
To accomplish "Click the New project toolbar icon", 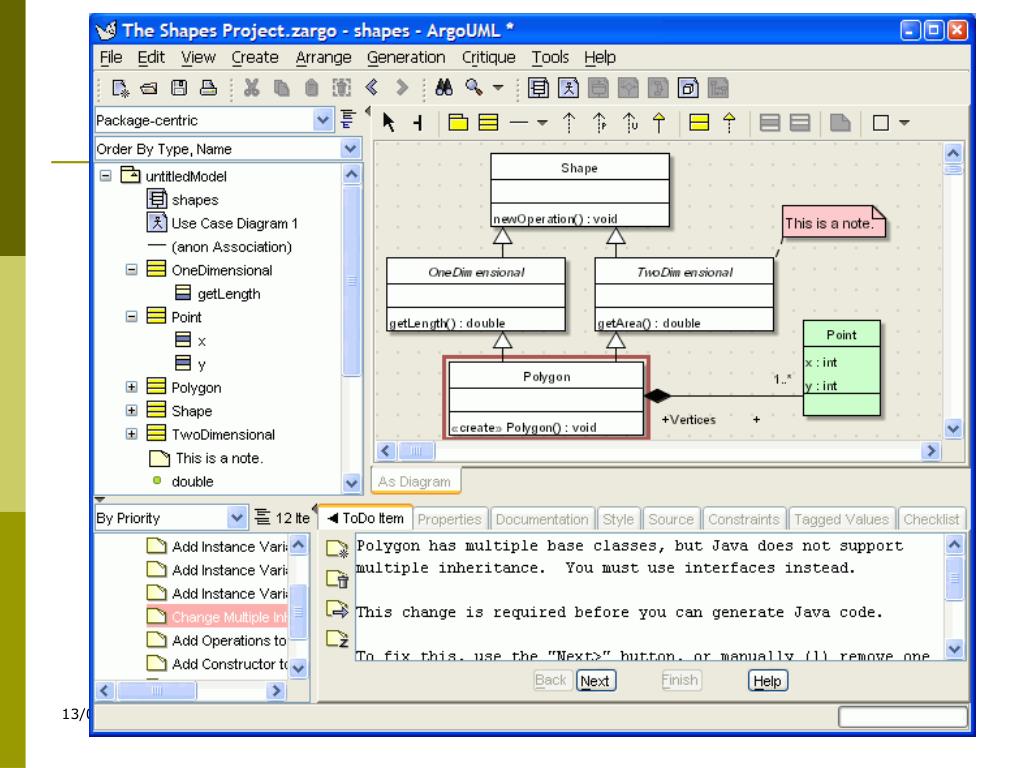I will [120, 88].
